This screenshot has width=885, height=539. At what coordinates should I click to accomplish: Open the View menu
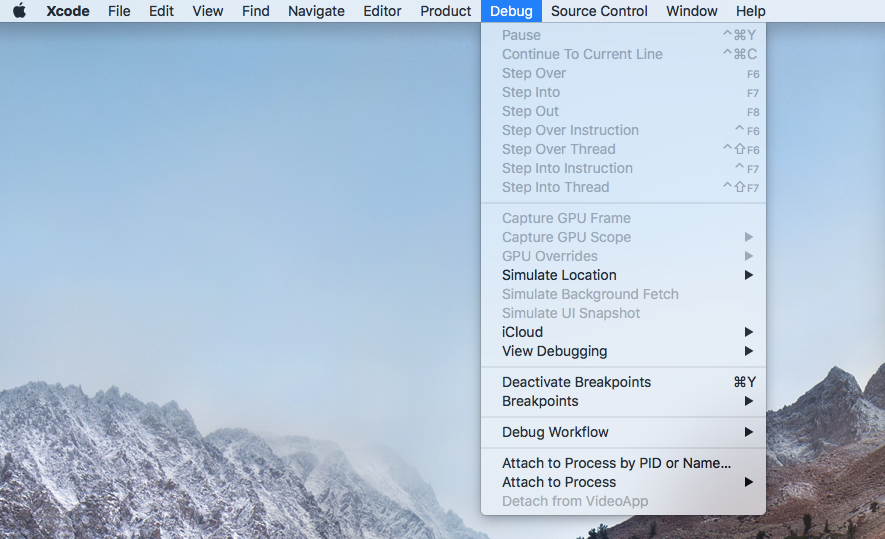208,11
